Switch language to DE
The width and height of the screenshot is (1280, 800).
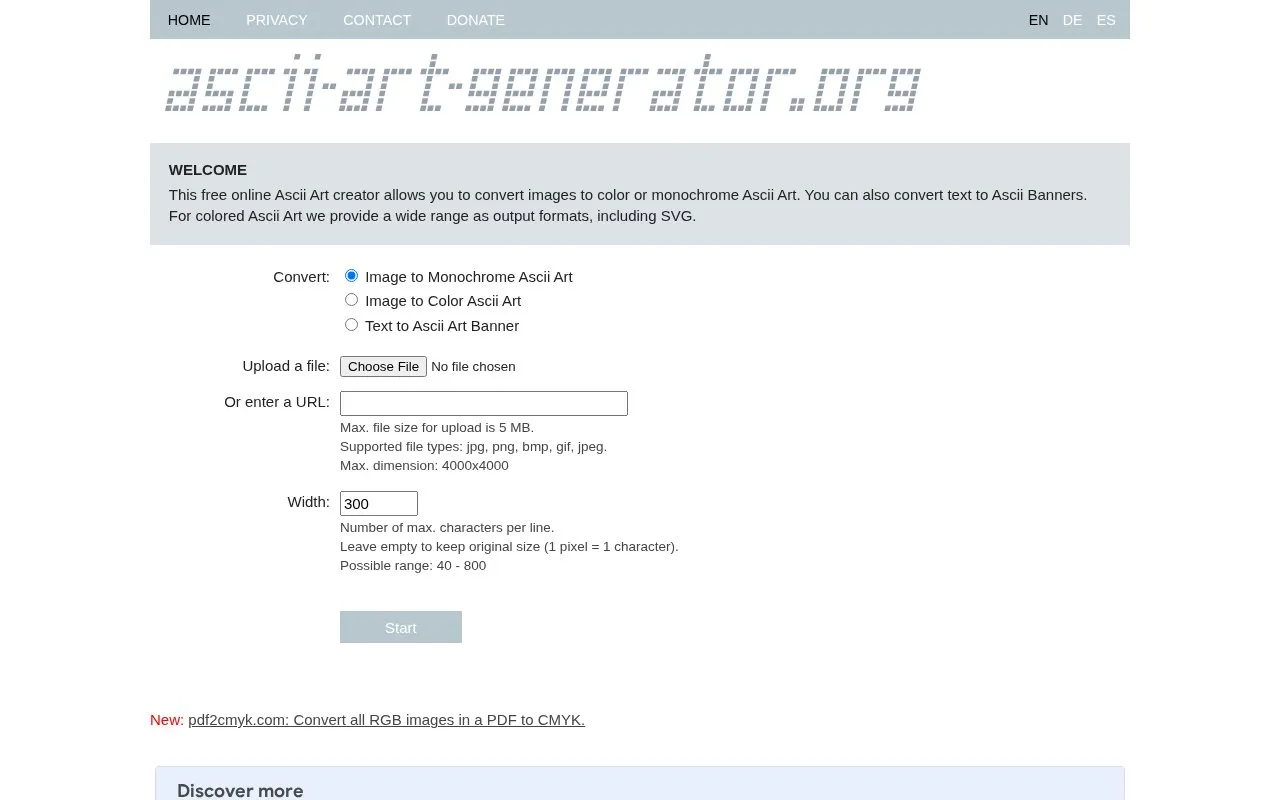click(1072, 20)
